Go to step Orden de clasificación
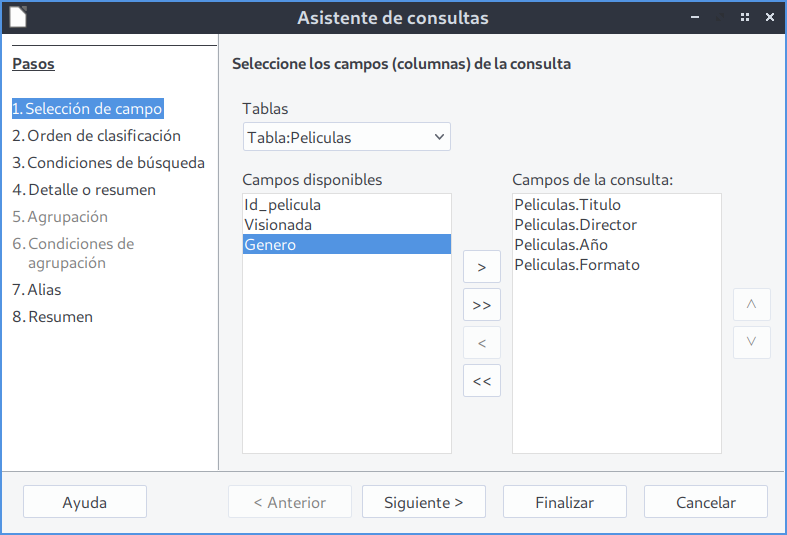Screen dimensions: 787x535 [96, 135]
